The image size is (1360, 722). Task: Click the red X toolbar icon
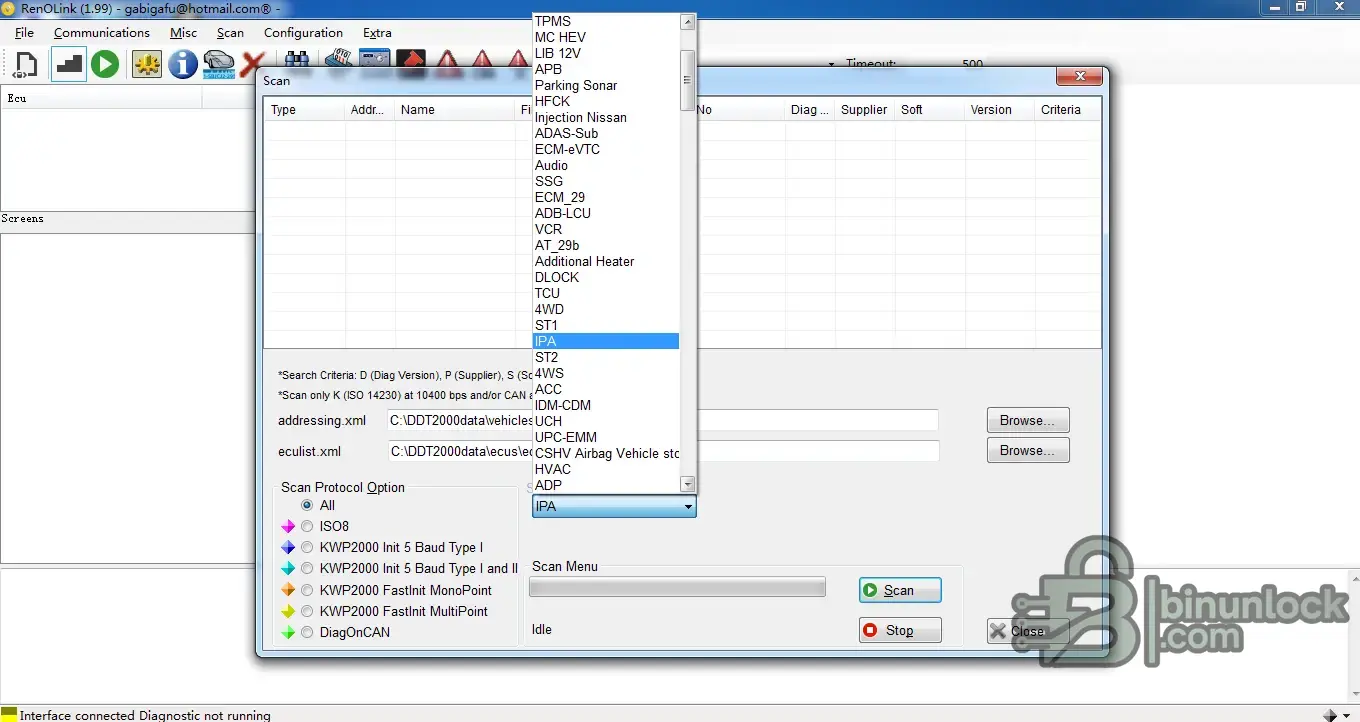point(252,65)
